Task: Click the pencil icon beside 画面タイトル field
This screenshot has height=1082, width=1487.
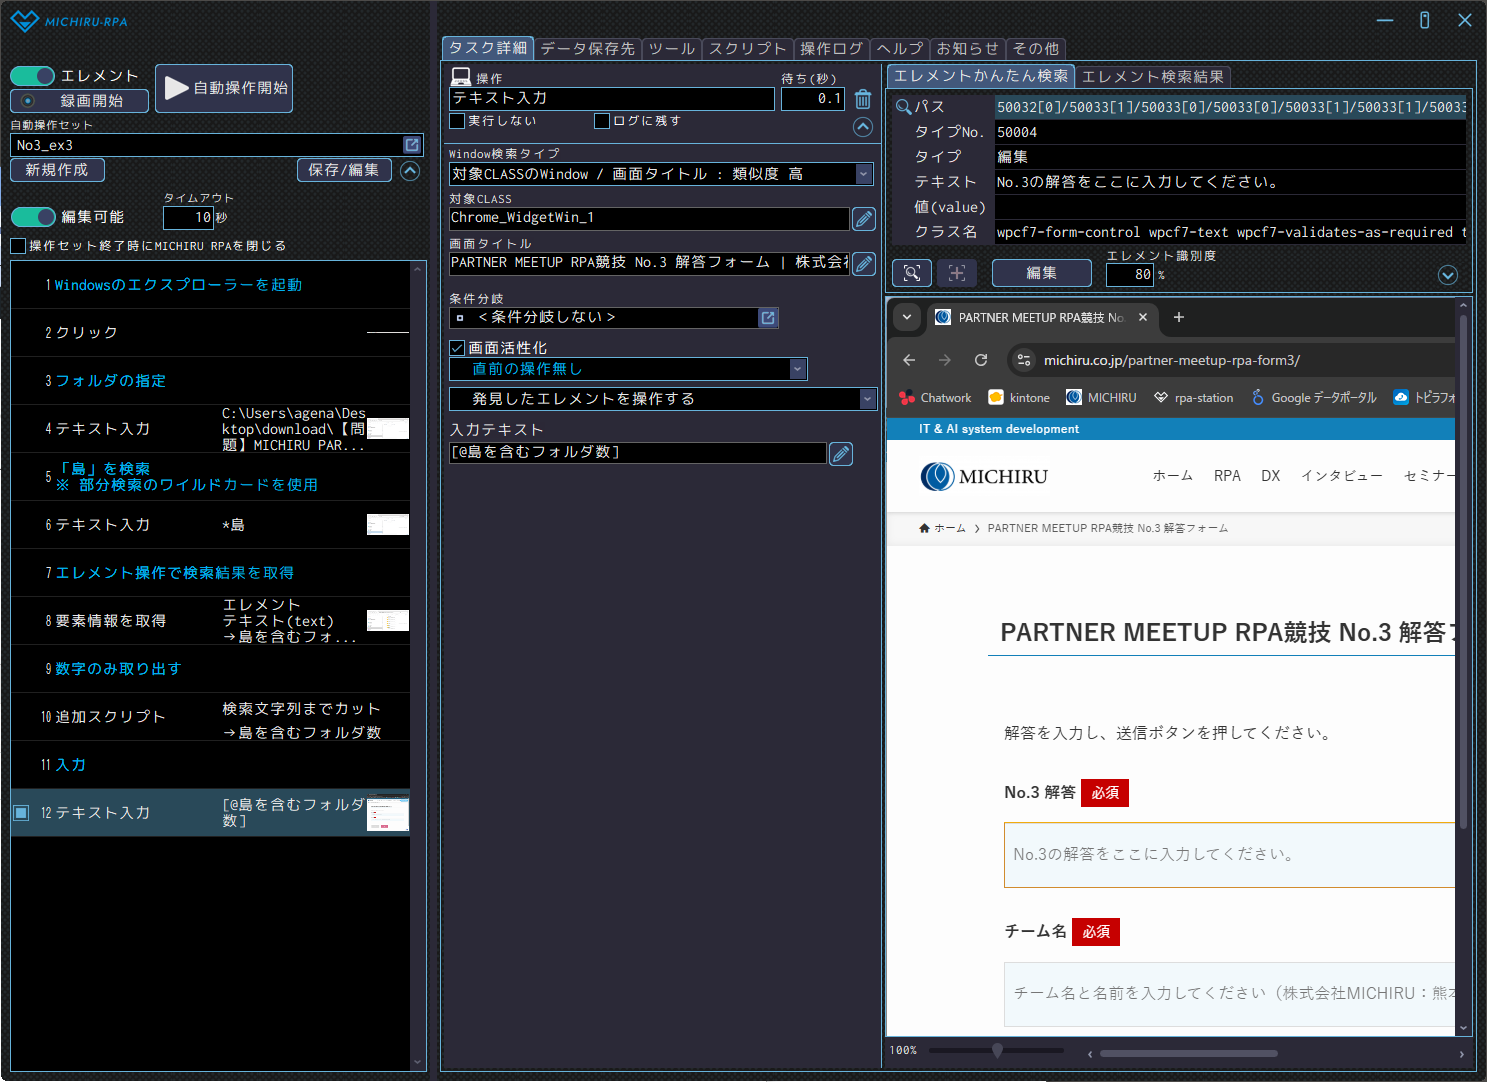Action: tap(863, 264)
